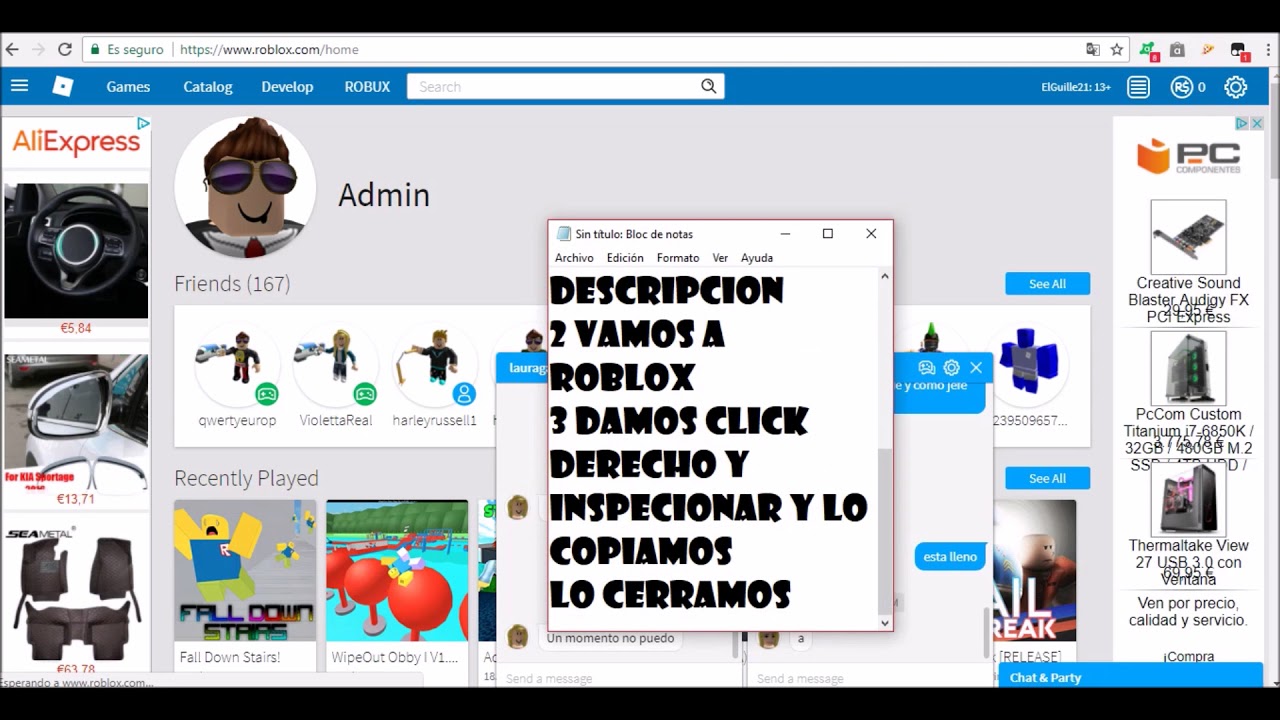Open Catalog in Roblox navigation

pos(208,87)
